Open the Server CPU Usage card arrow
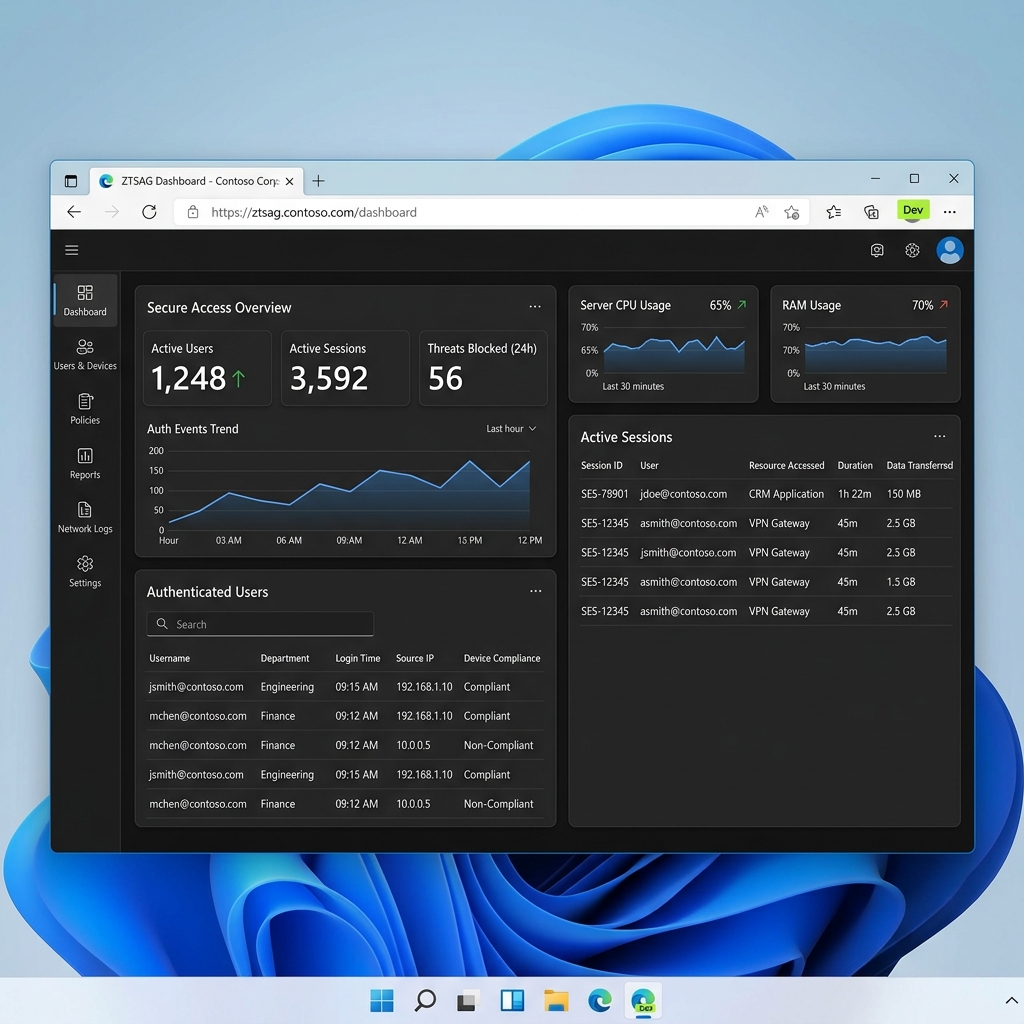 tap(741, 305)
